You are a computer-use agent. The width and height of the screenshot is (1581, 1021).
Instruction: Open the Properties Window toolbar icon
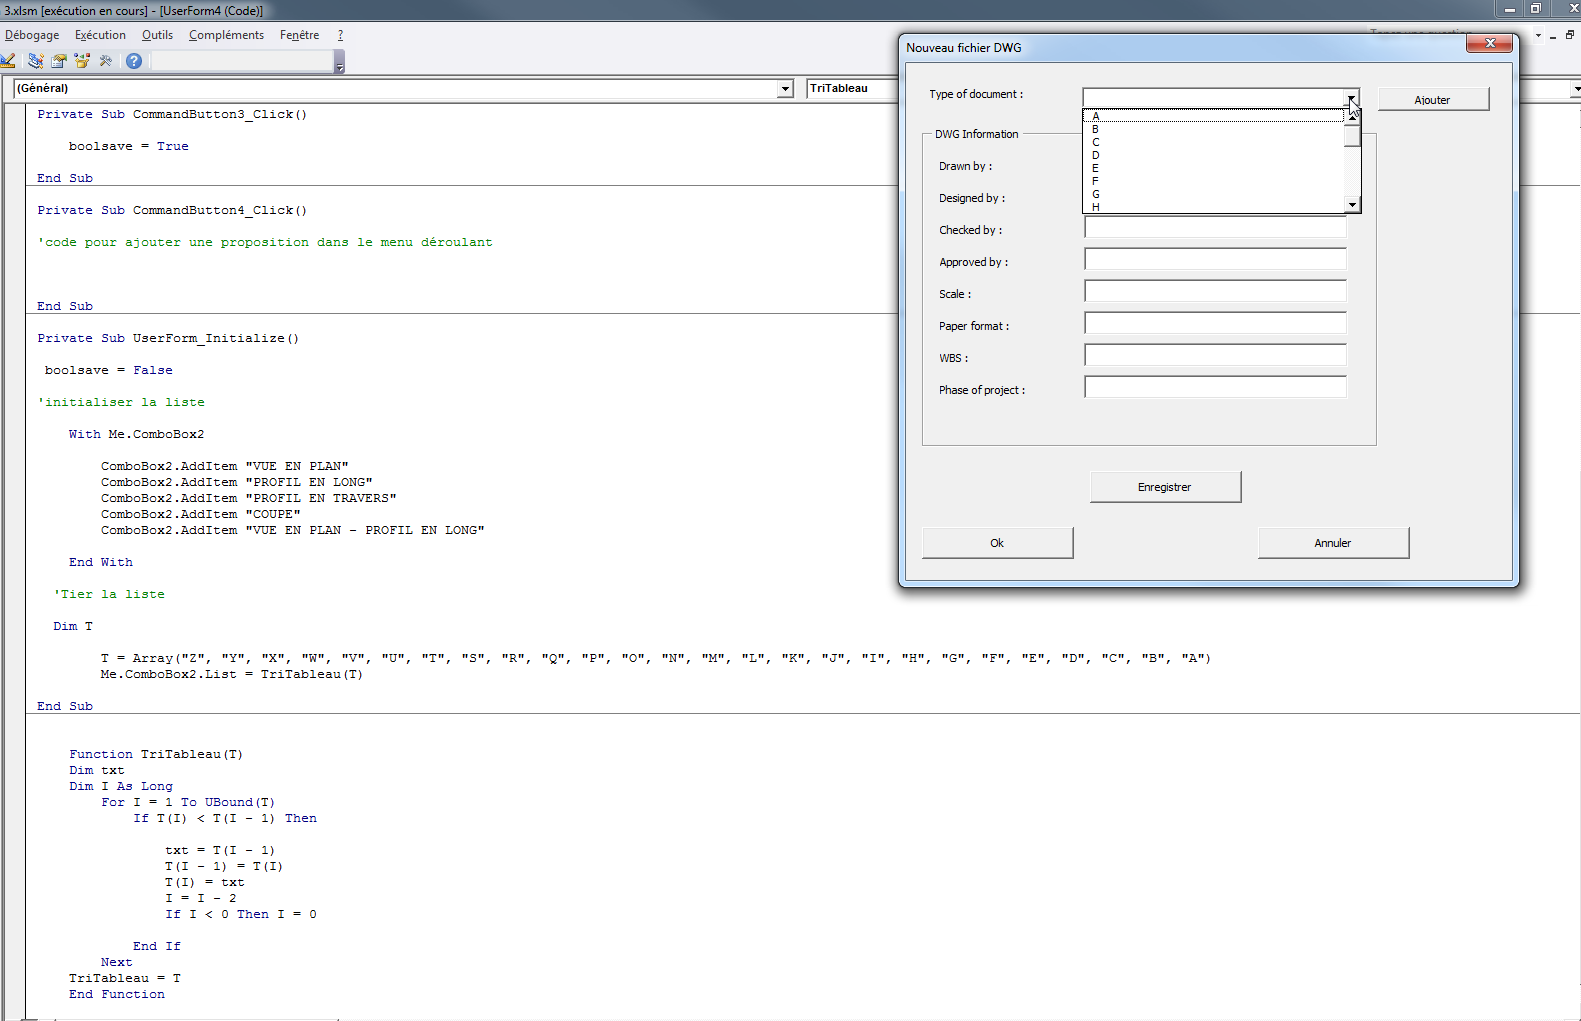(x=59, y=61)
